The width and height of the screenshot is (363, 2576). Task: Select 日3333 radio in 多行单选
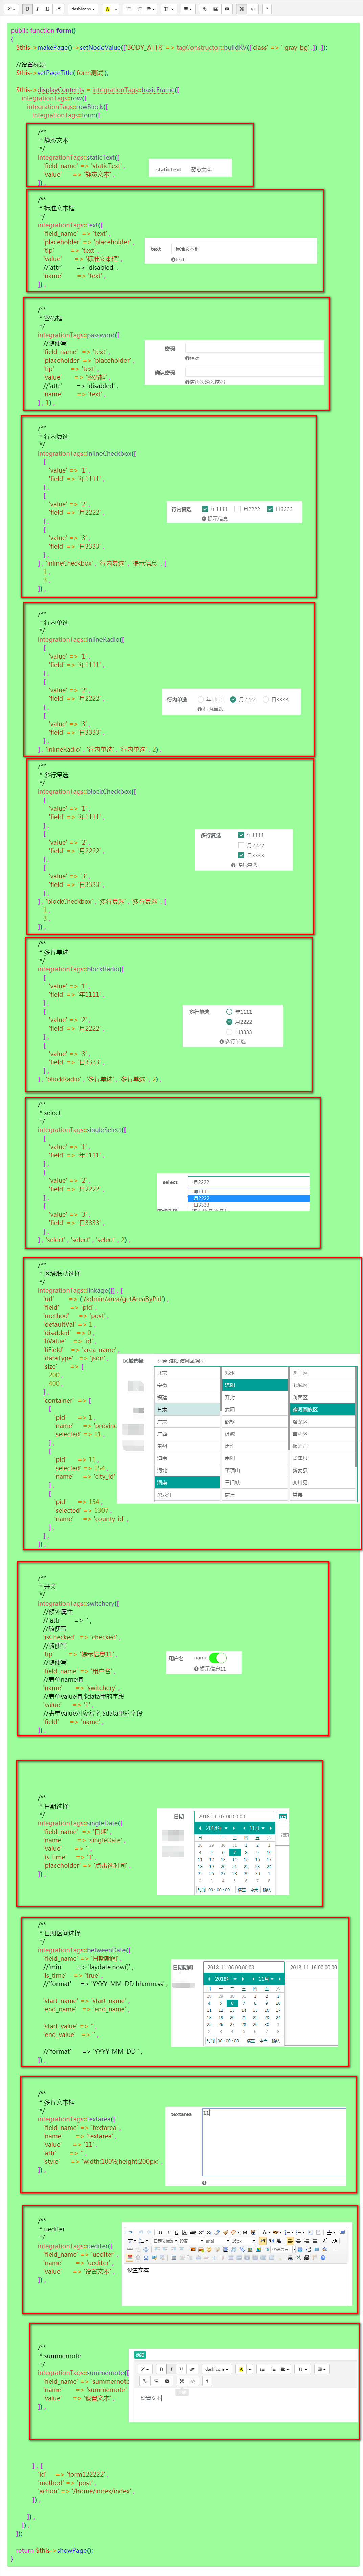coord(229,1032)
